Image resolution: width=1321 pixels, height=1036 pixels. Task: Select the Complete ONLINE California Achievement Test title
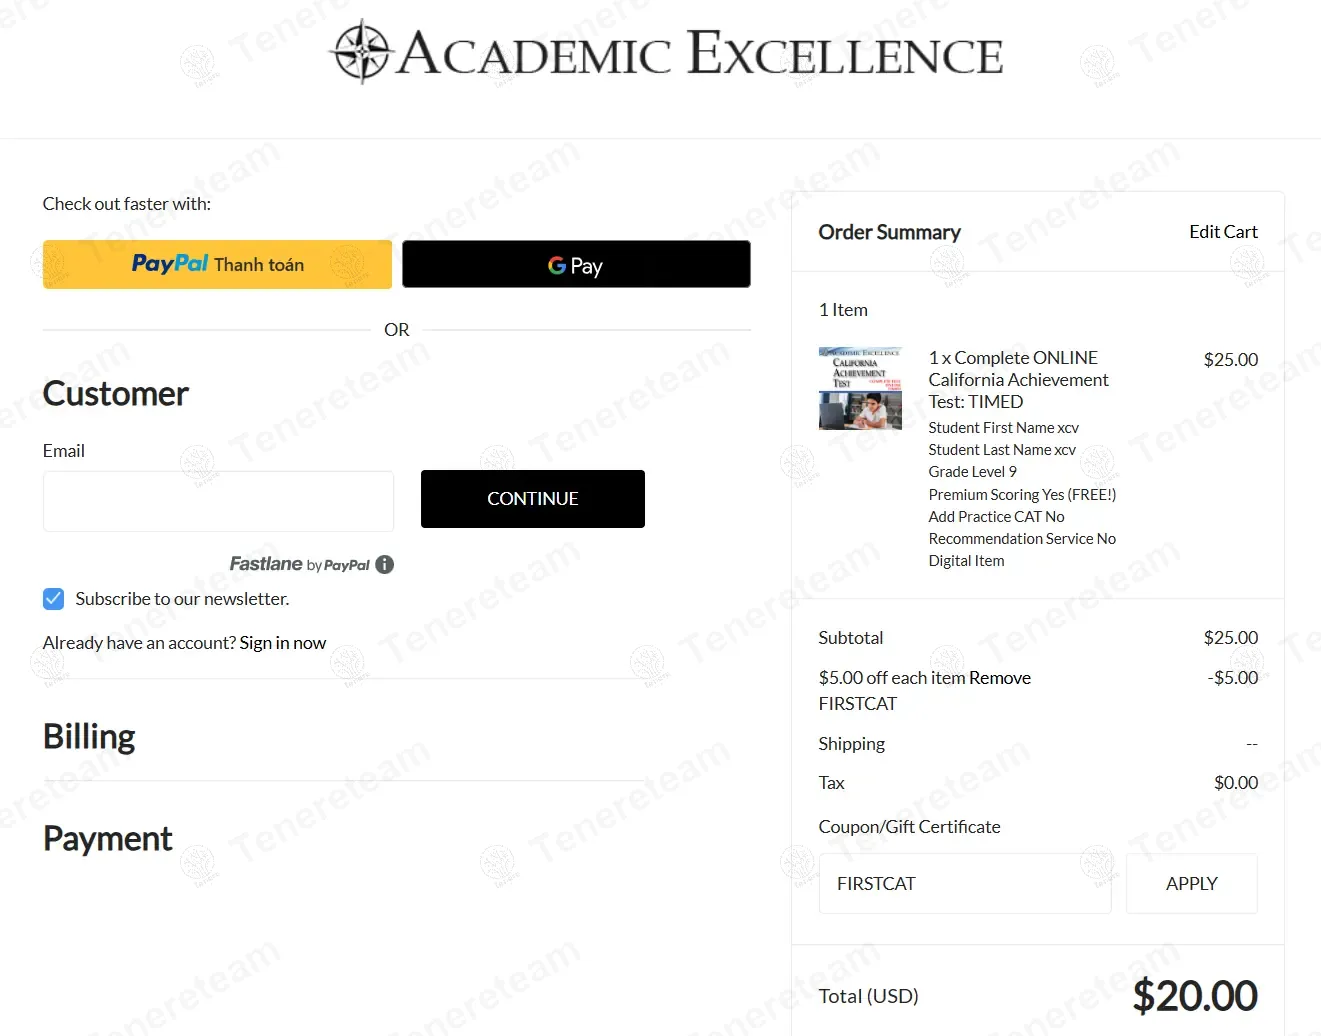point(1018,380)
